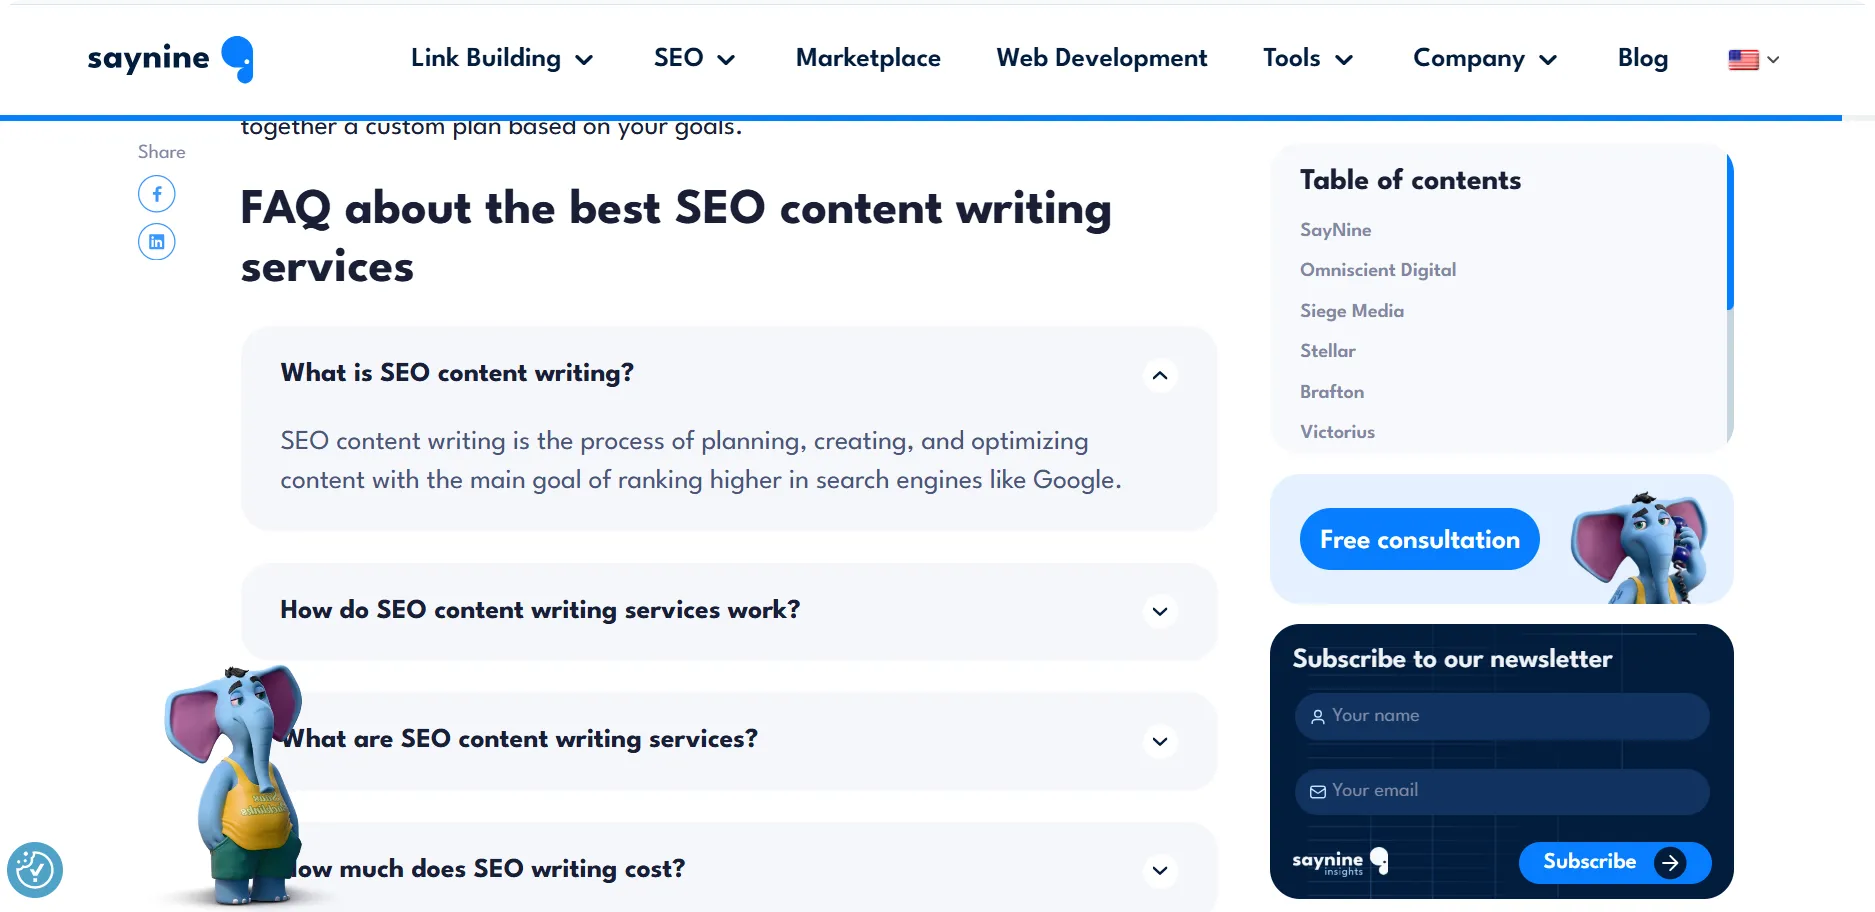The width and height of the screenshot is (1875, 912).
Task: Collapse the 'What is SEO content writing?' answer
Action: (x=1159, y=375)
